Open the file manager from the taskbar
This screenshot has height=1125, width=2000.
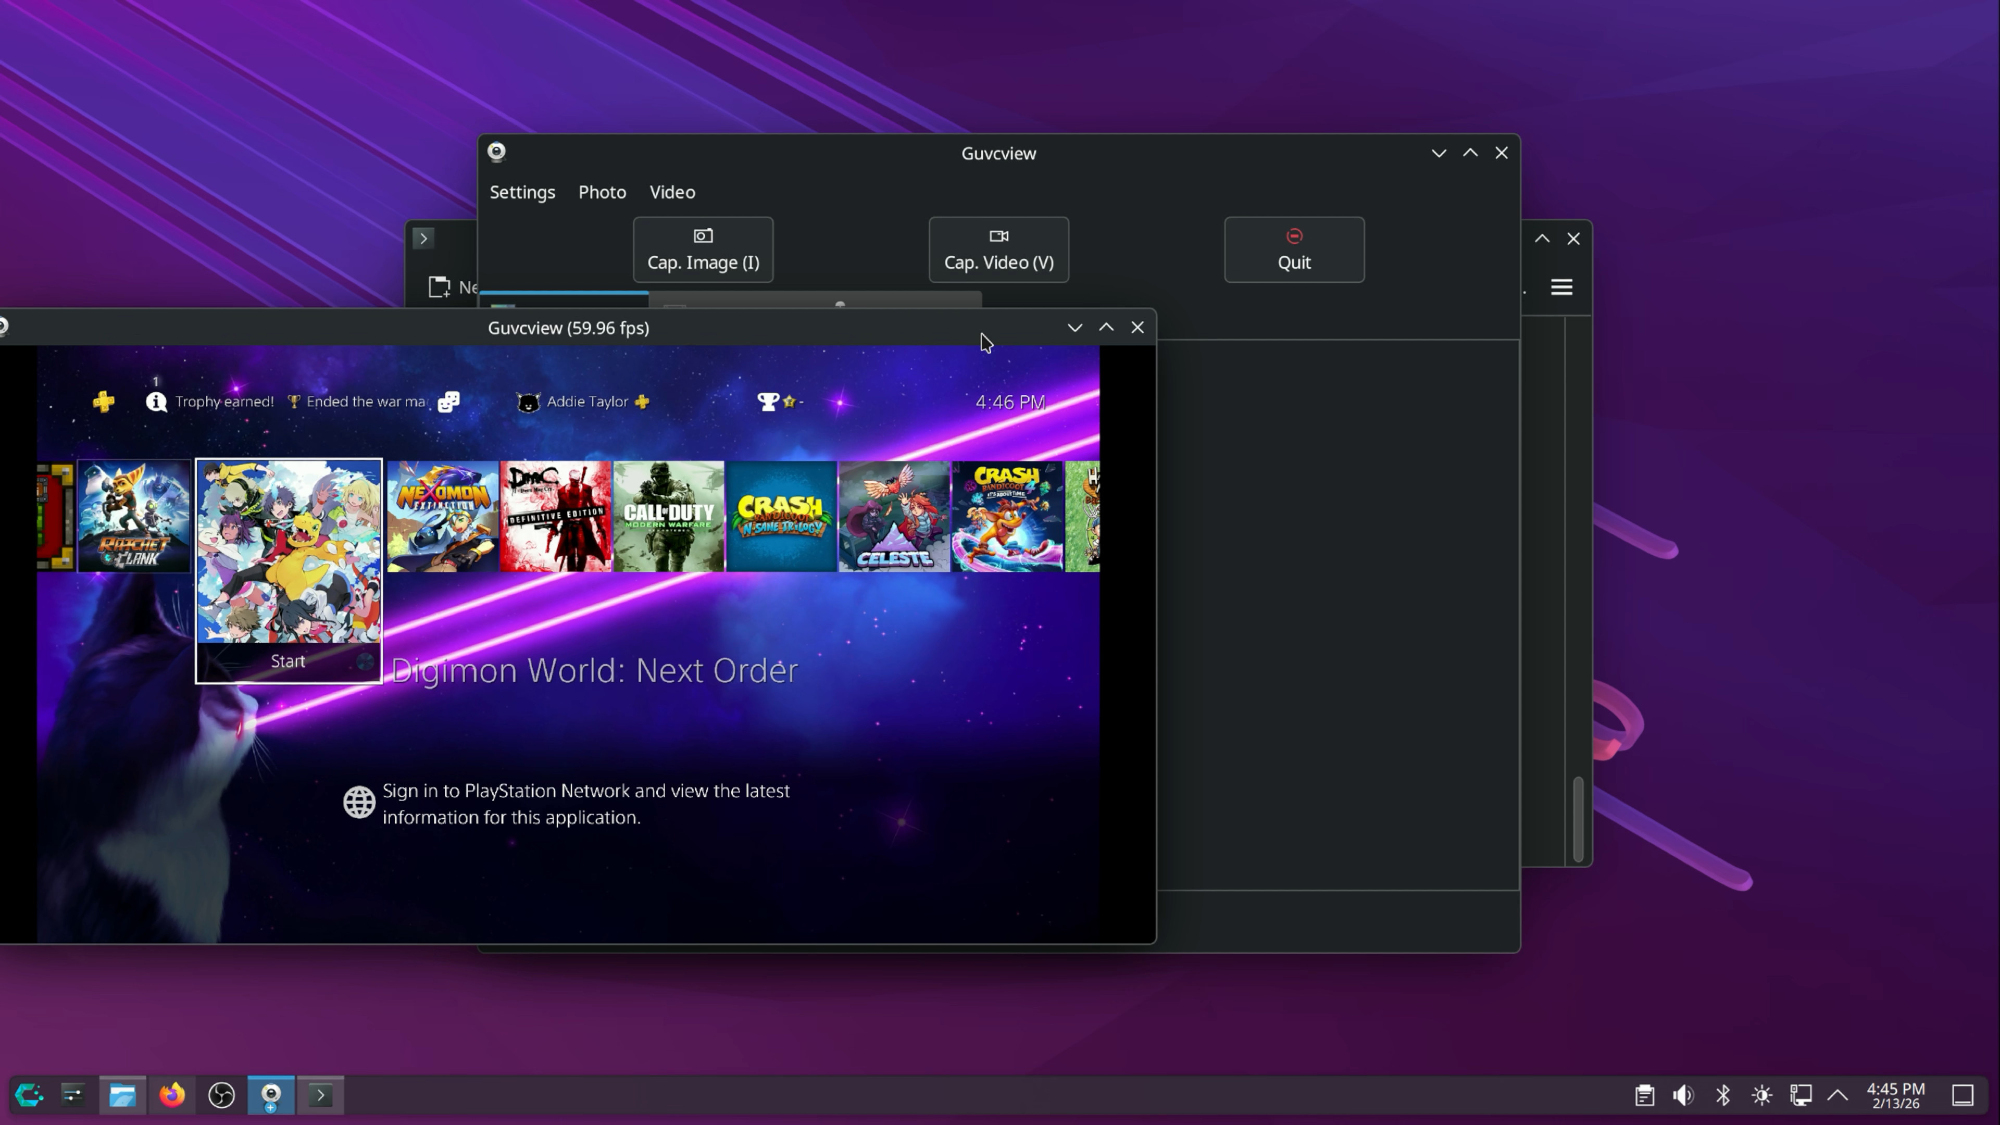(122, 1095)
